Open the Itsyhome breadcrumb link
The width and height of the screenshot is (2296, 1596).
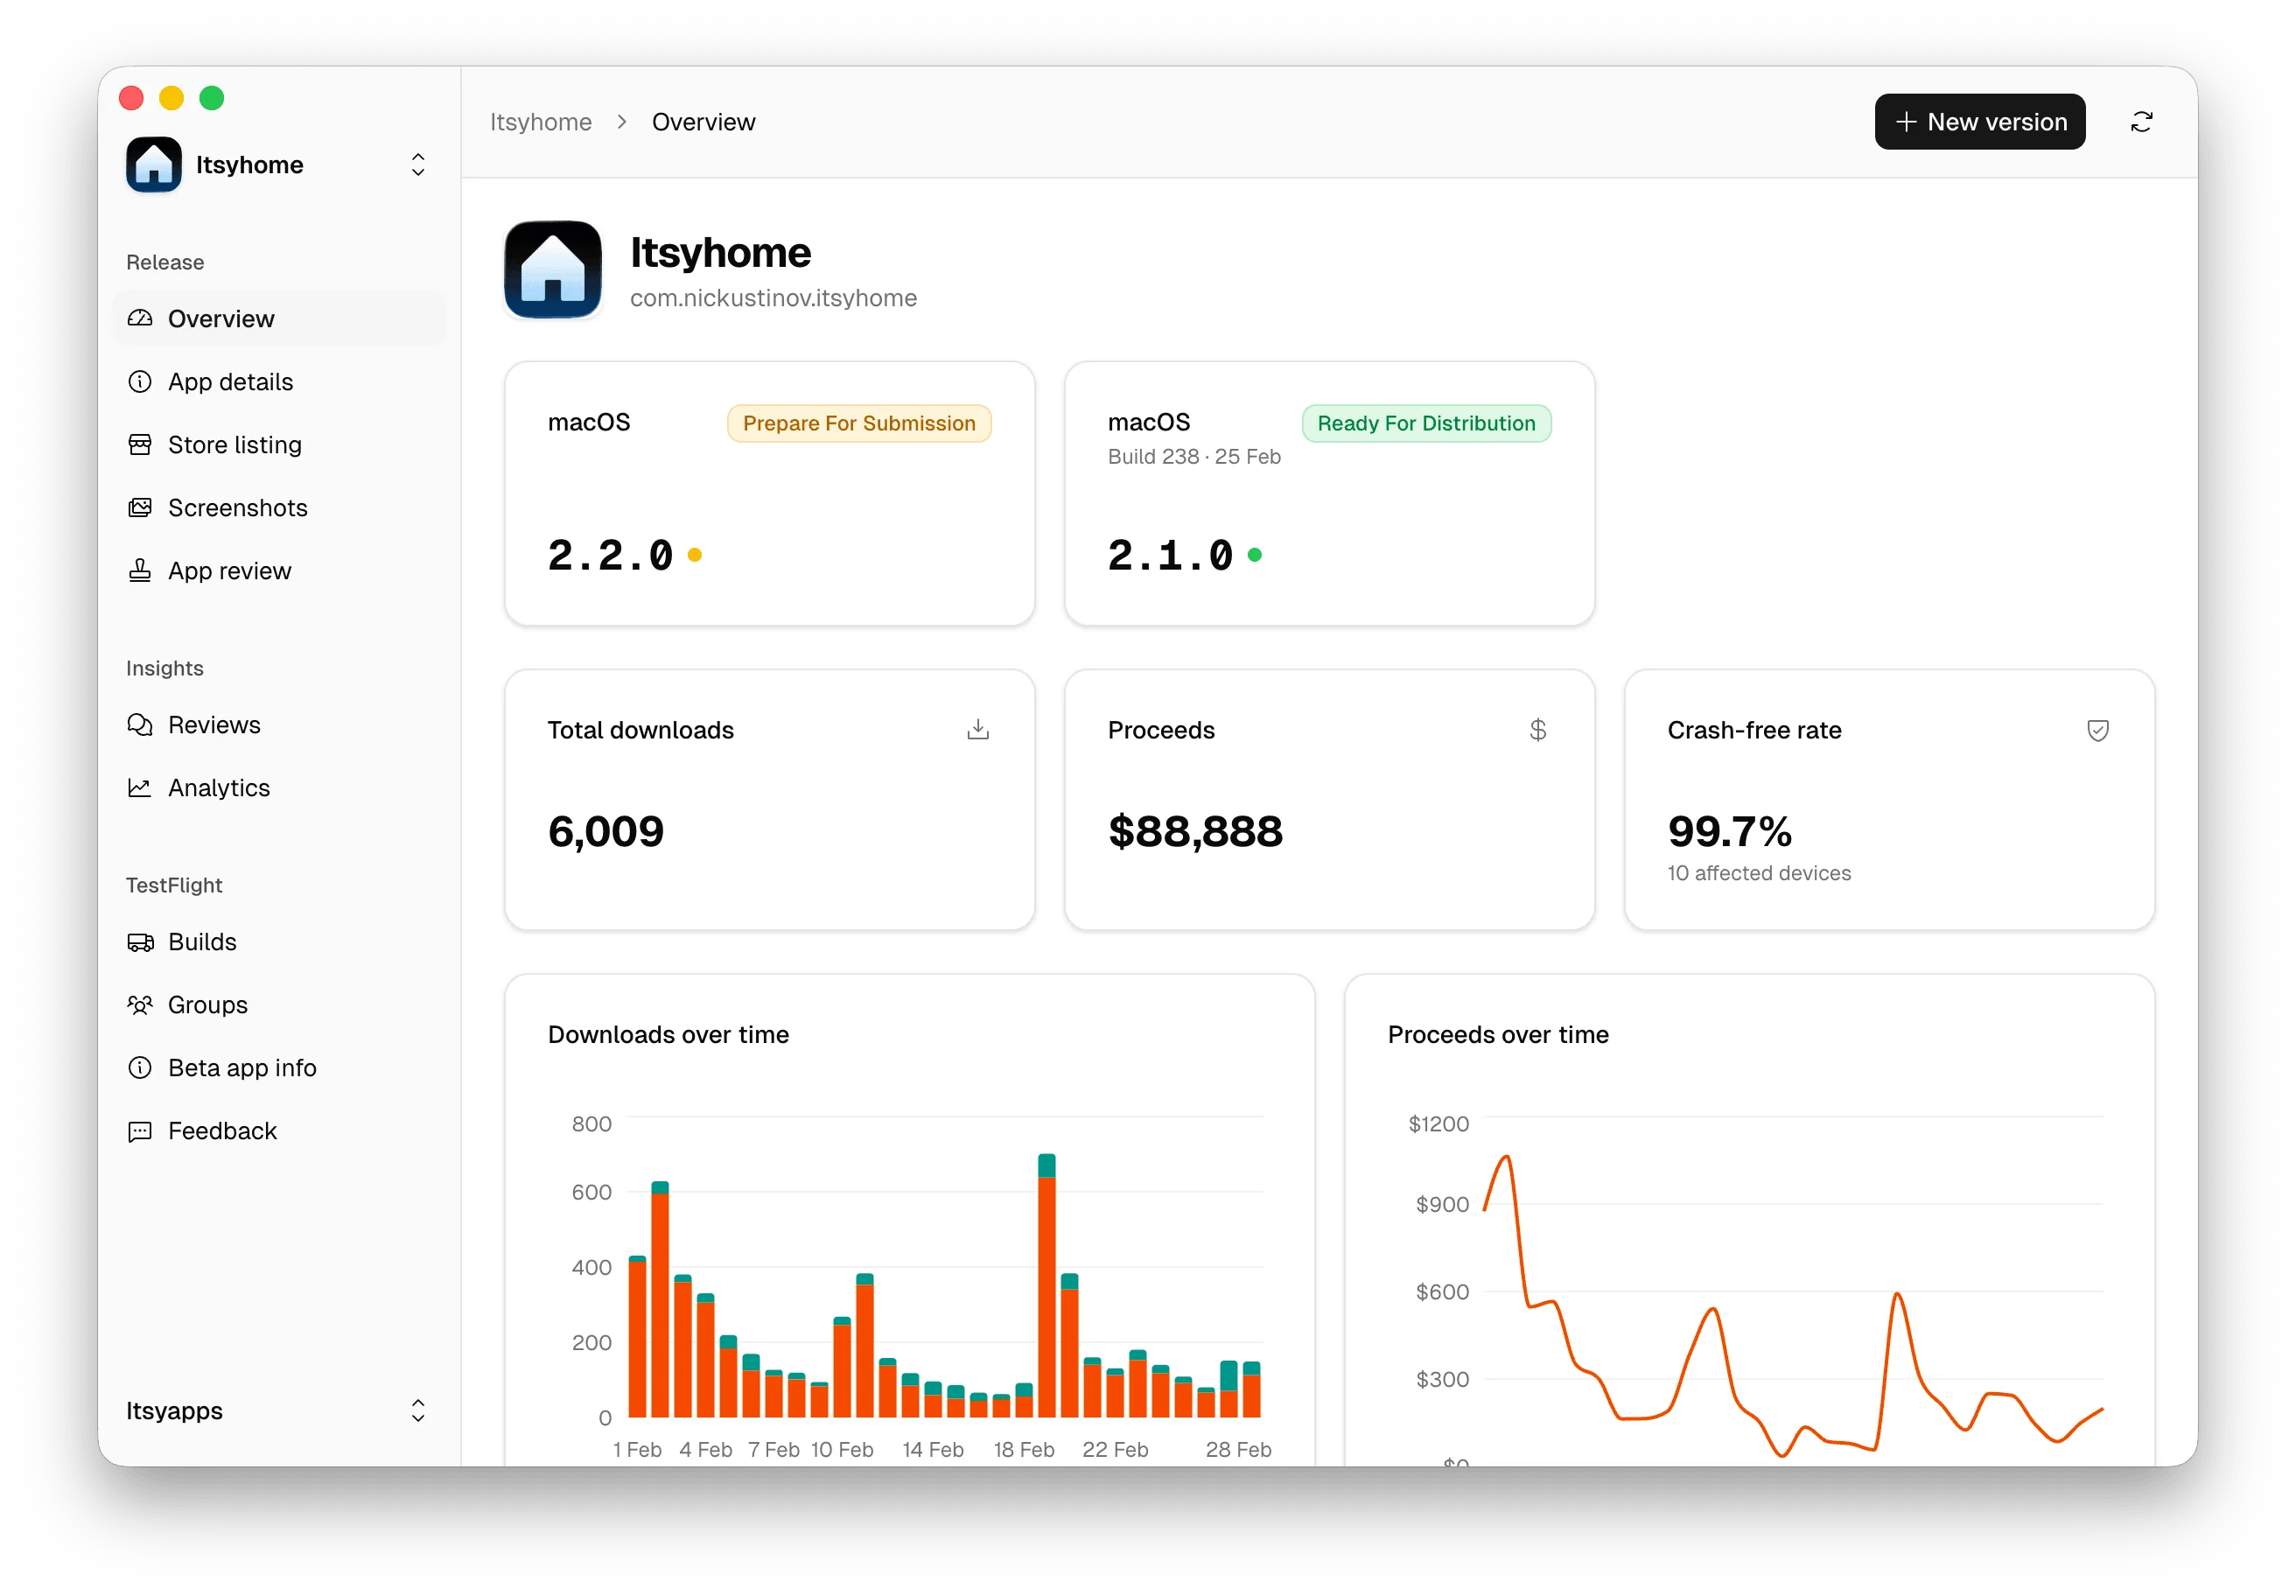click(541, 121)
